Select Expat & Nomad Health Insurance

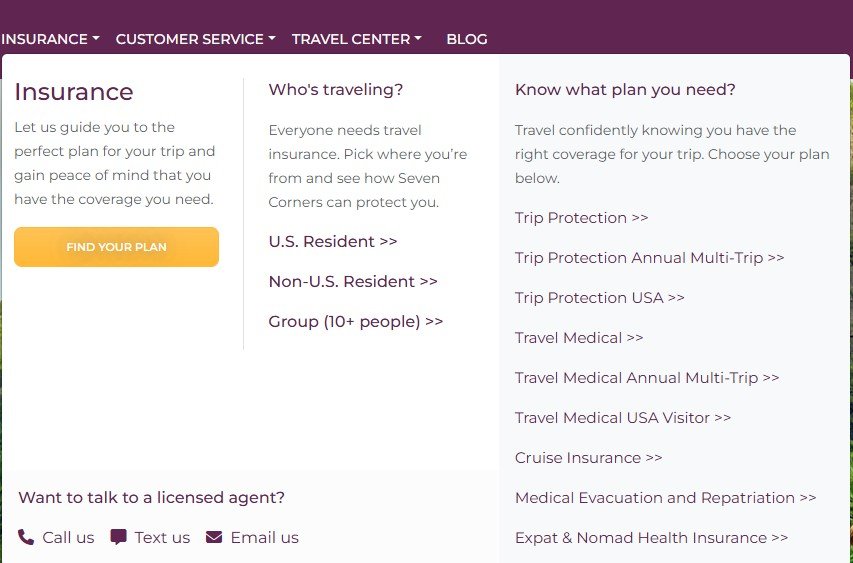[x=651, y=538]
